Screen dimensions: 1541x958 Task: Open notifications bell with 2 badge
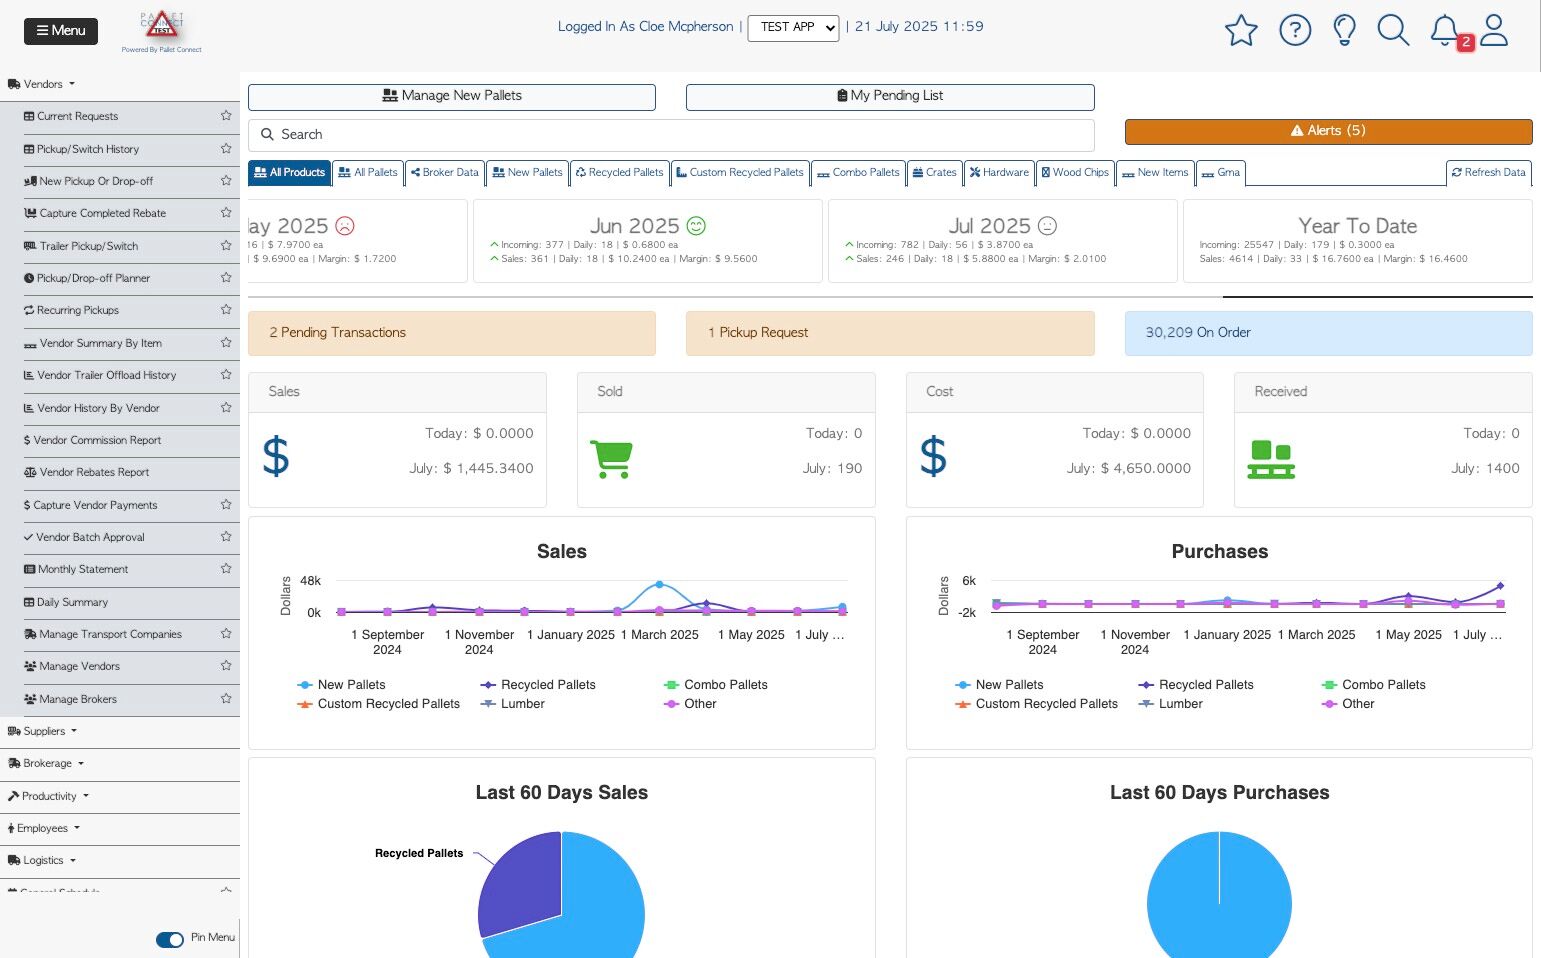(x=1446, y=30)
